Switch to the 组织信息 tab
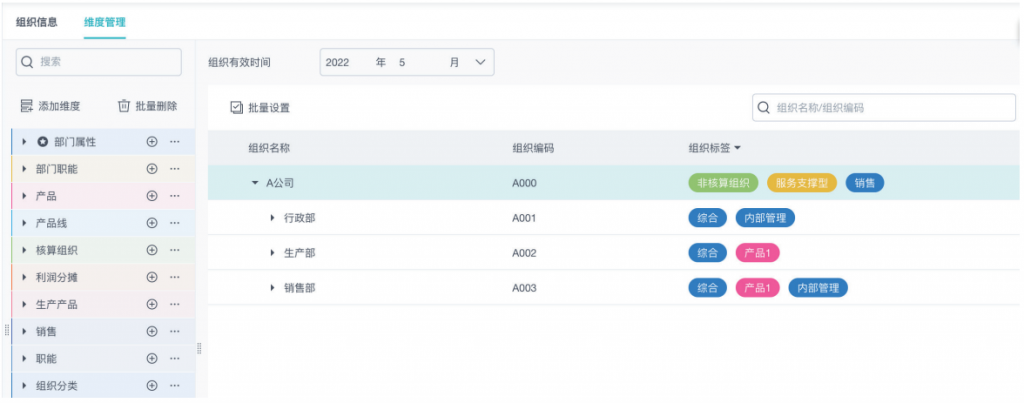Image resolution: width=1024 pixels, height=403 pixels. point(37,22)
